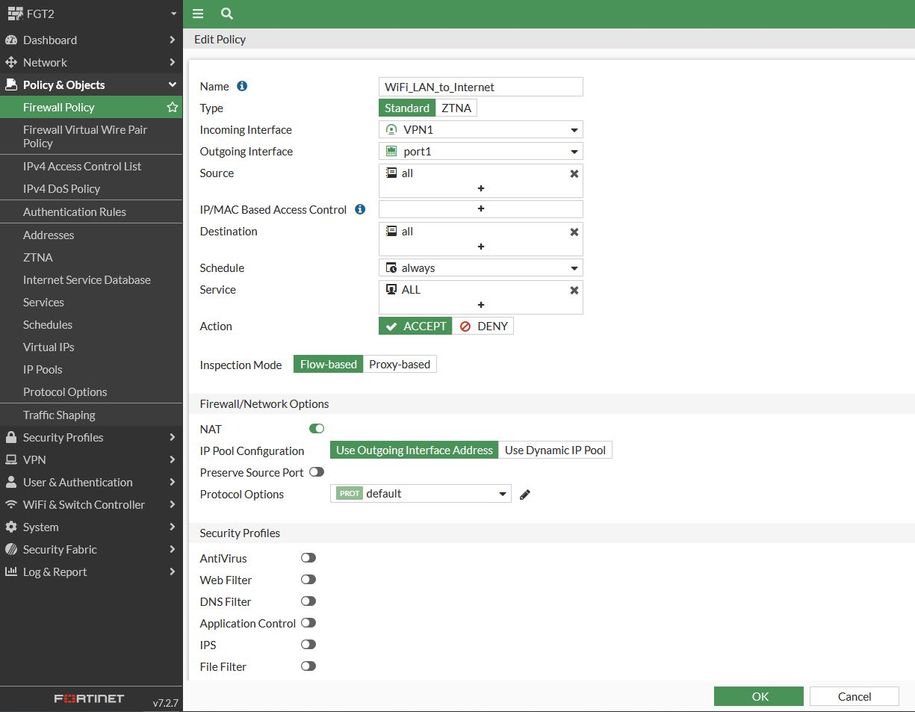This screenshot has width=915, height=712.
Task: Select Flow-based inspection mode
Action: pos(328,364)
